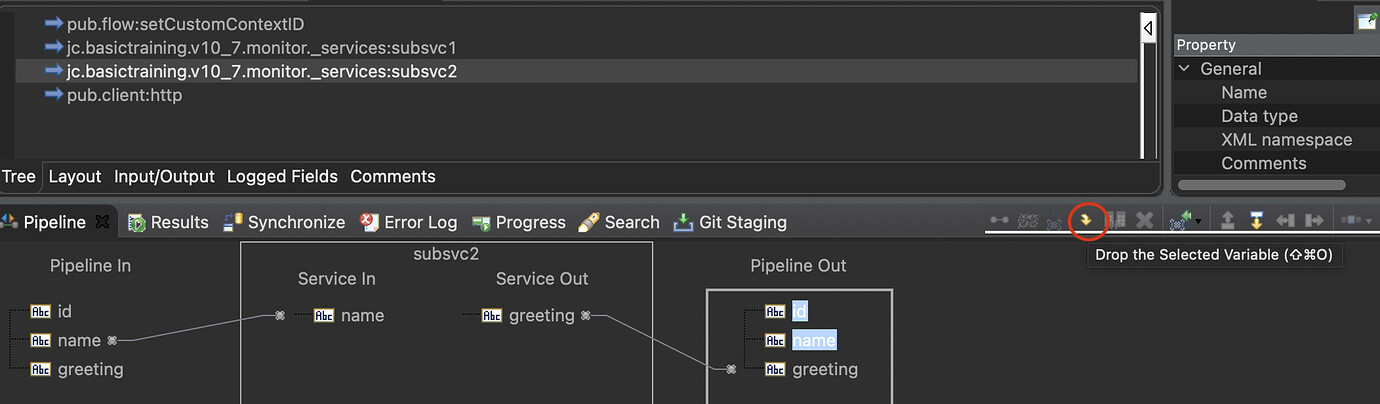This screenshot has width=1380, height=404.
Task: Collapse the General property group
Action: pyautogui.click(x=1185, y=69)
